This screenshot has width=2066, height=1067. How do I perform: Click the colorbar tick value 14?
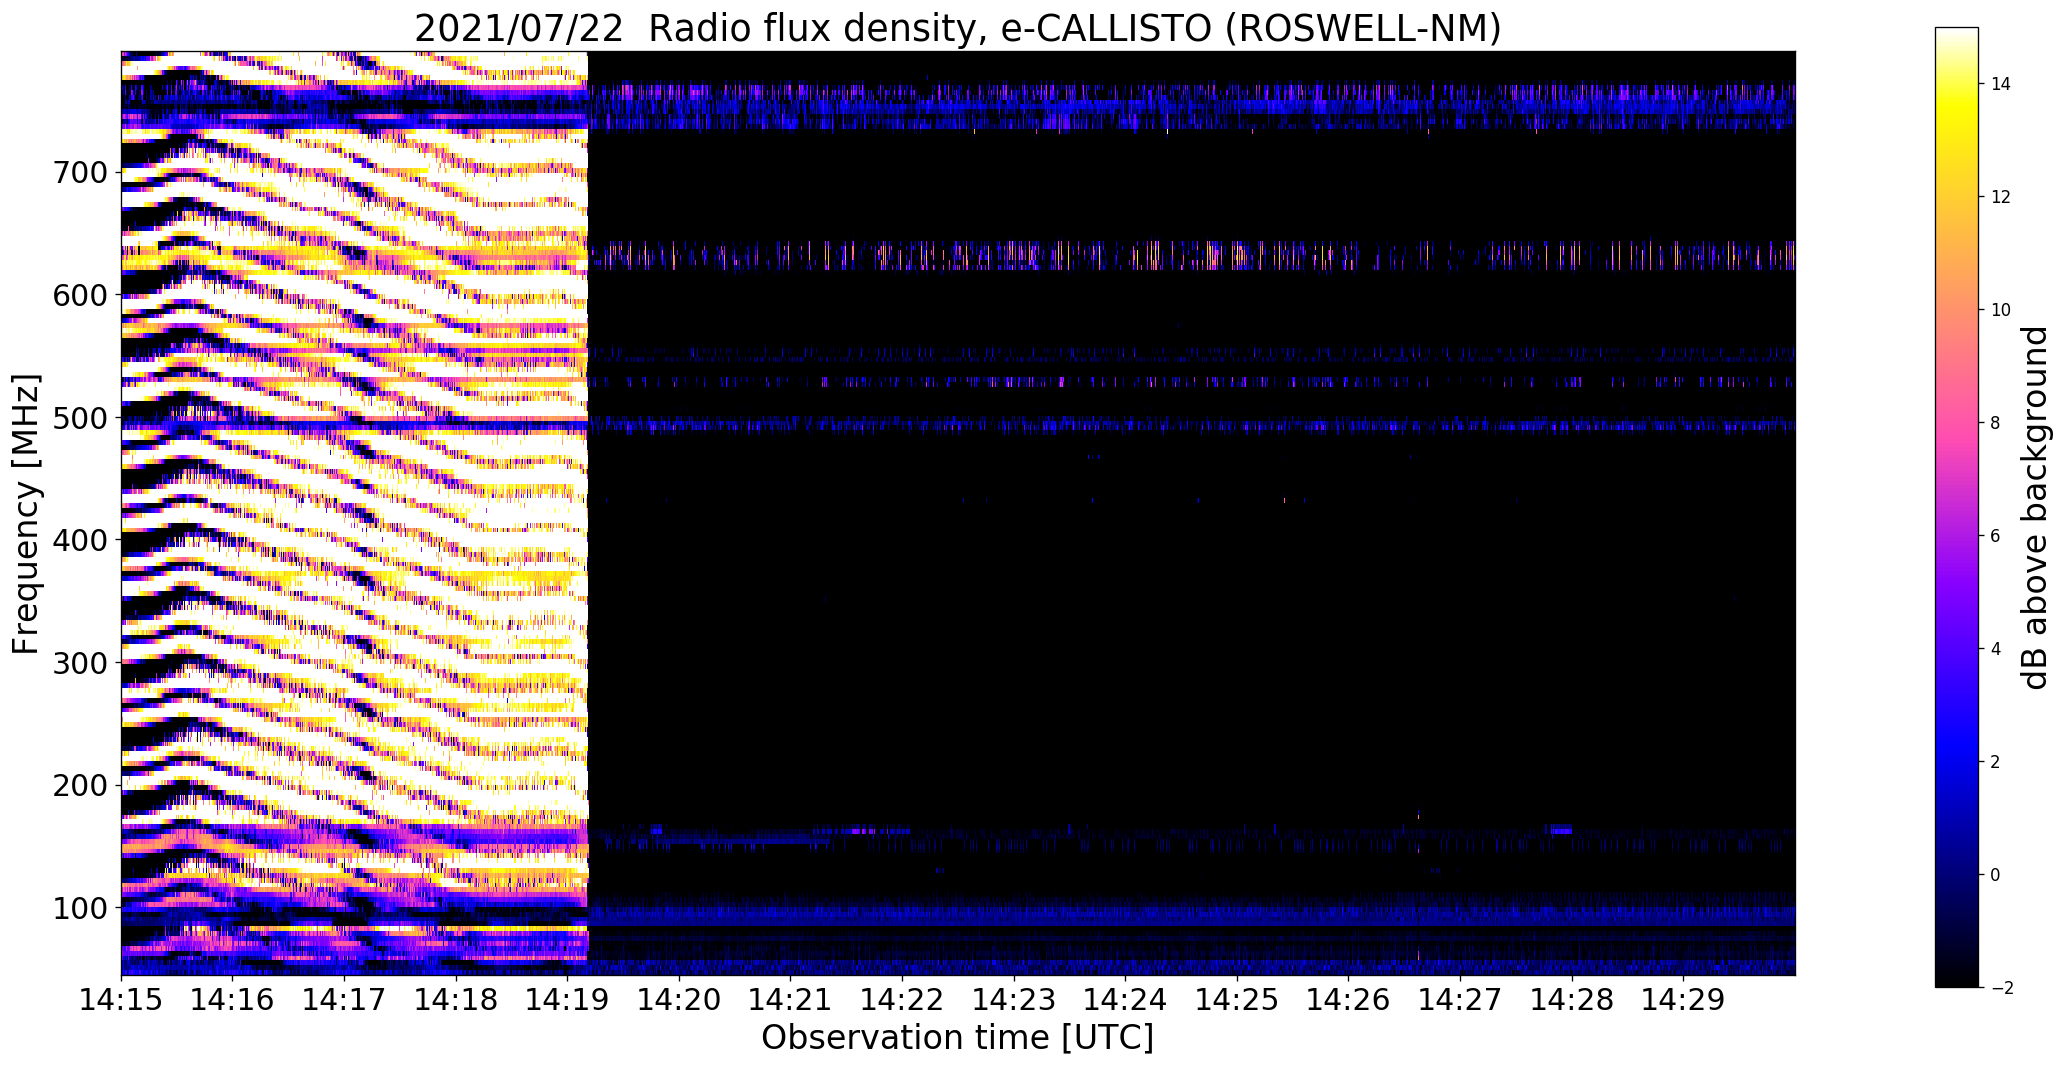click(2001, 84)
